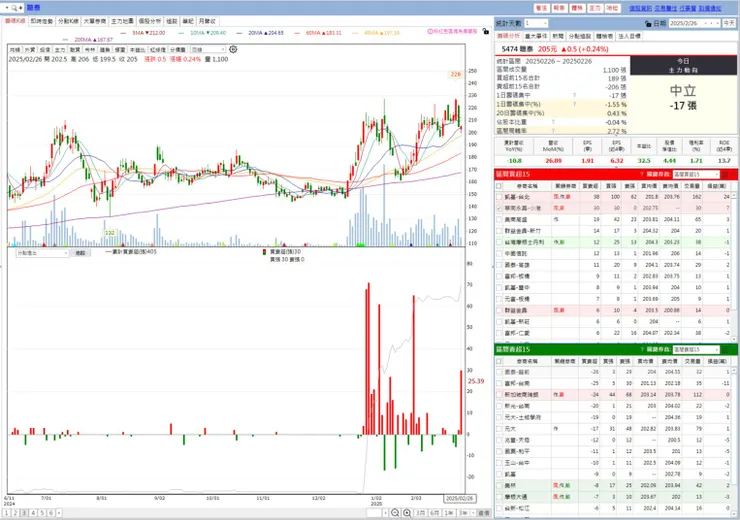
Task: Click the 聯泰 stock name field at top
Action: pyautogui.click(x=34, y=8)
